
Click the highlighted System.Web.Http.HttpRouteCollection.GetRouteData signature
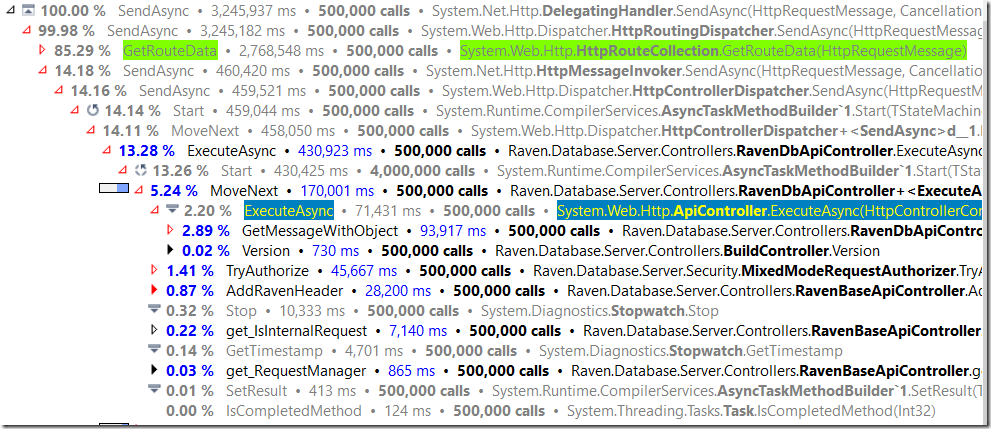(x=713, y=51)
